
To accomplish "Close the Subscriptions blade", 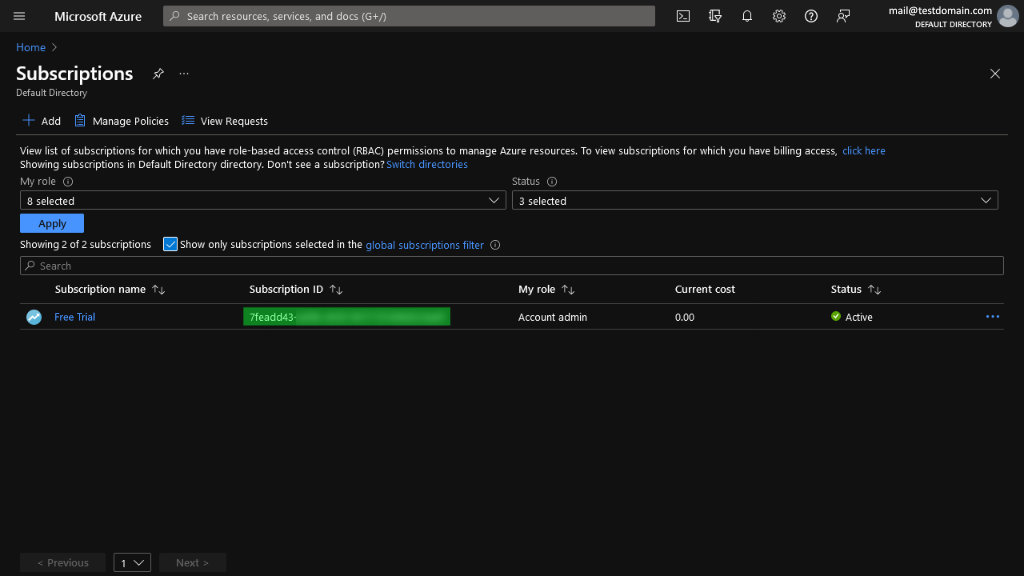I will point(995,74).
